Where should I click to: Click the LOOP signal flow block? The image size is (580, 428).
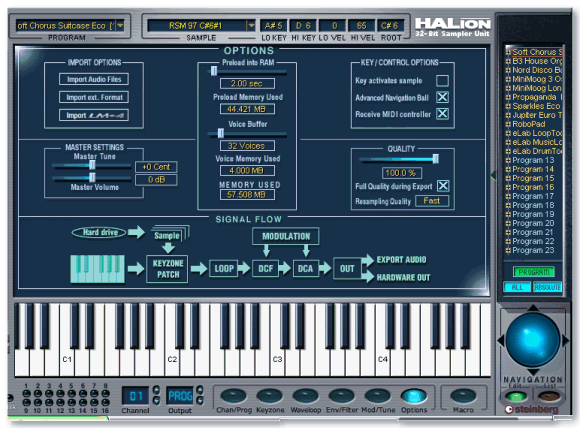click(224, 269)
